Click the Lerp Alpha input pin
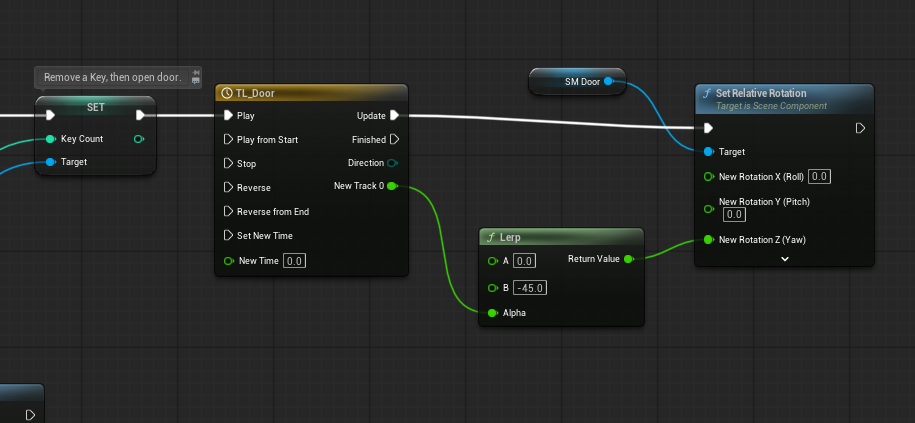This screenshot has width=915, height=423. coord(493,313)
